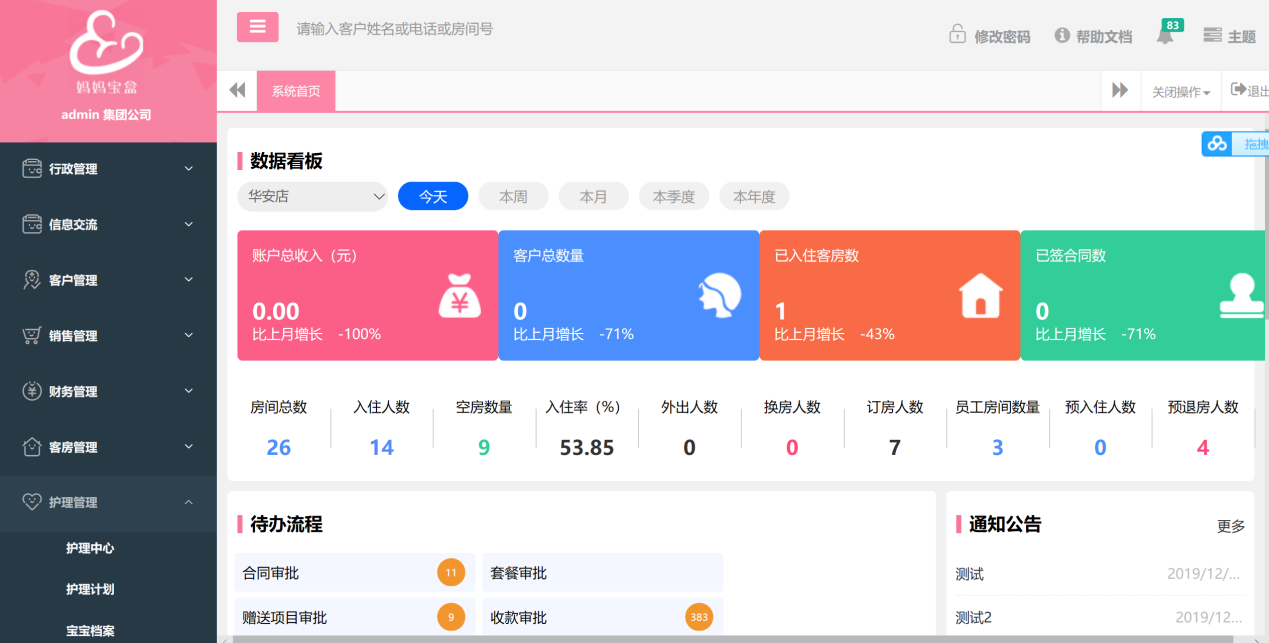Expand the 信息交流 menu chevron
Image resolution: width=1269 pixels, height=643 pixels.
tap(189, 224)
